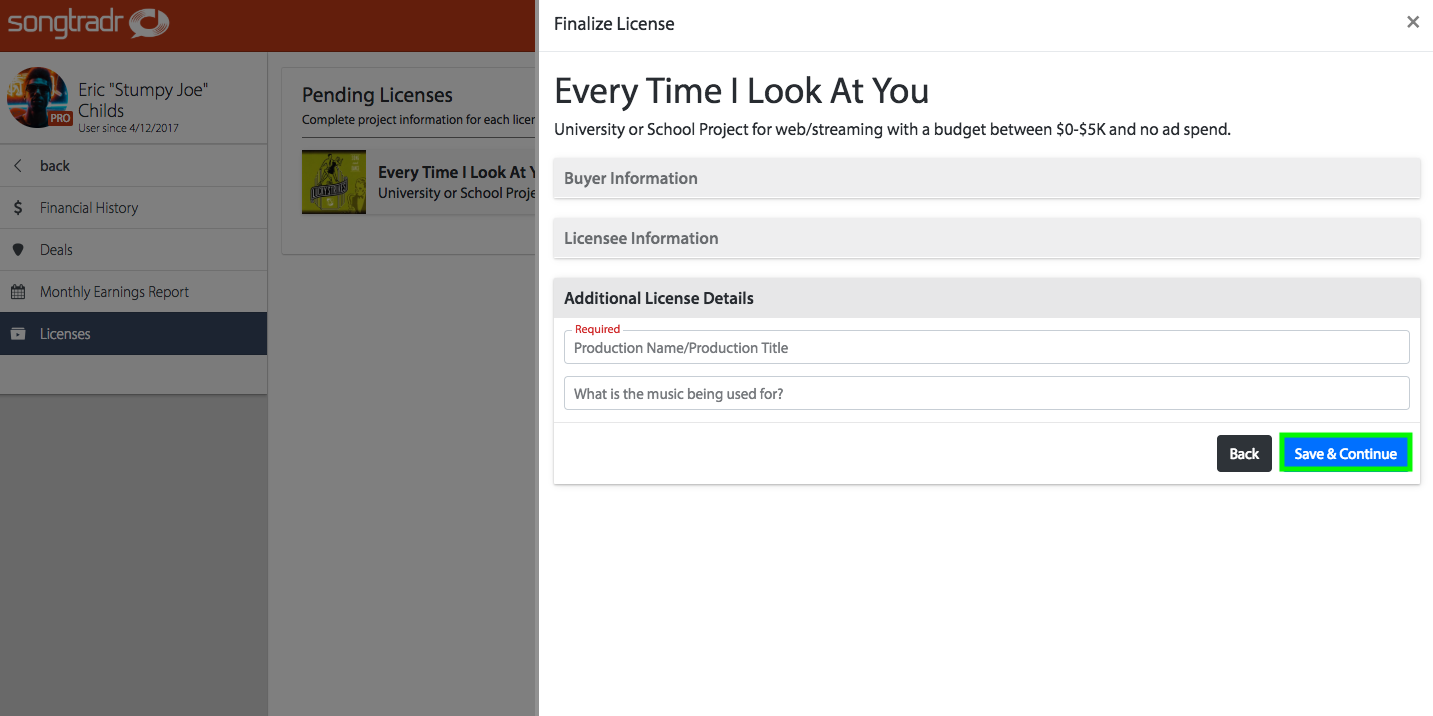Click the yellow album art thumbnail
The width and height of the screenshot is (1433, 716).
(334, 182)
